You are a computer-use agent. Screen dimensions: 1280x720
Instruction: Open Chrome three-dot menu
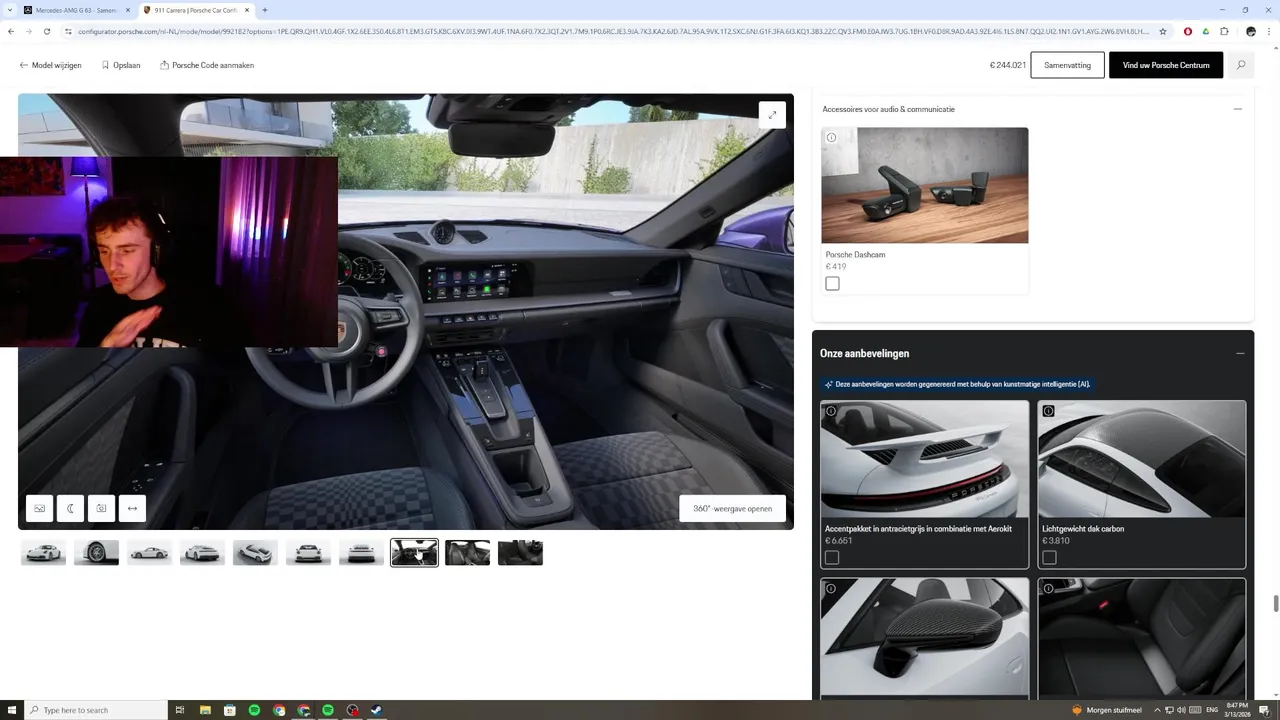[x=1269, y=31]
